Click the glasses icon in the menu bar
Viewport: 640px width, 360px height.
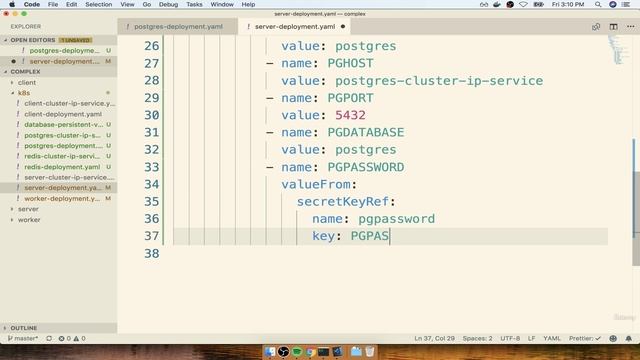pyautogui.click(x=484, y=4)
